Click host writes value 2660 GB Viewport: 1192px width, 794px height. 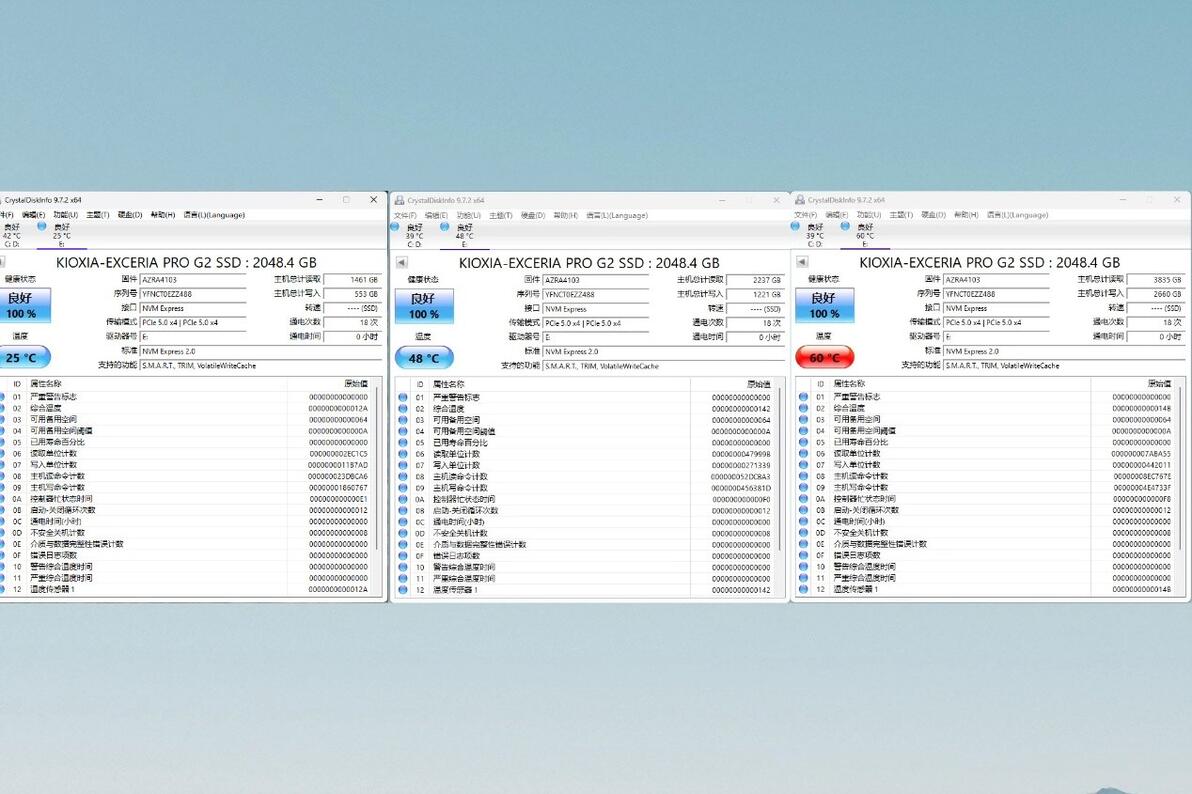click(1155, 294)
